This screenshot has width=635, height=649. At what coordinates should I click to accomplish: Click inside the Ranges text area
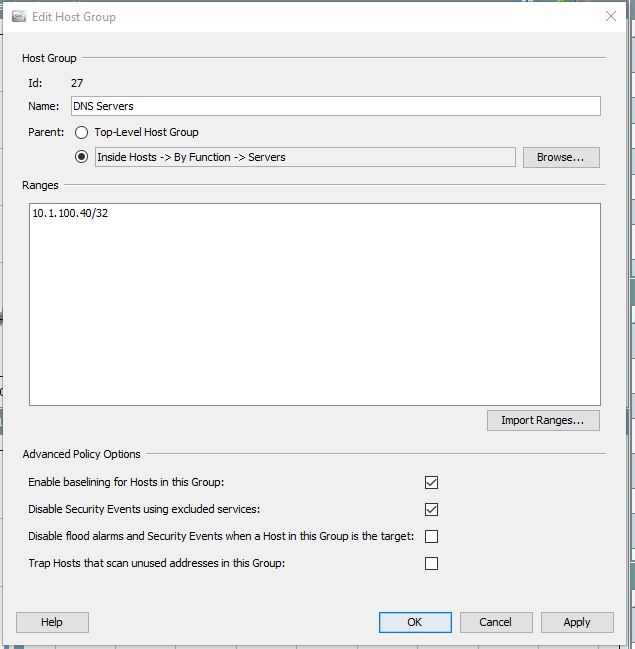[x=315, y=304]
